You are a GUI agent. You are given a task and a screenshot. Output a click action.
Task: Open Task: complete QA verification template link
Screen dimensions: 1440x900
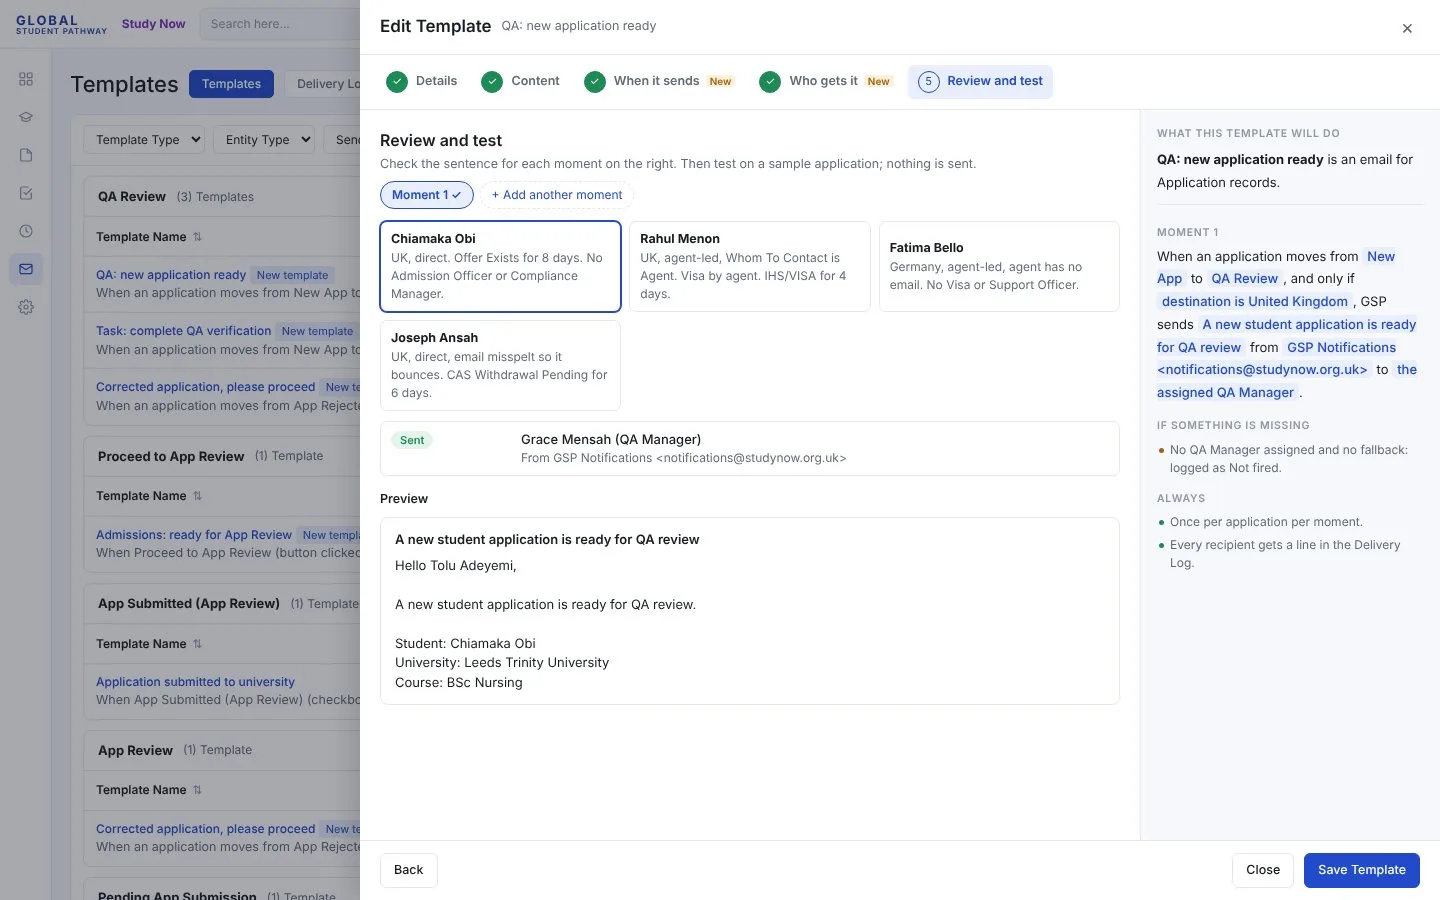coord(183,331)
